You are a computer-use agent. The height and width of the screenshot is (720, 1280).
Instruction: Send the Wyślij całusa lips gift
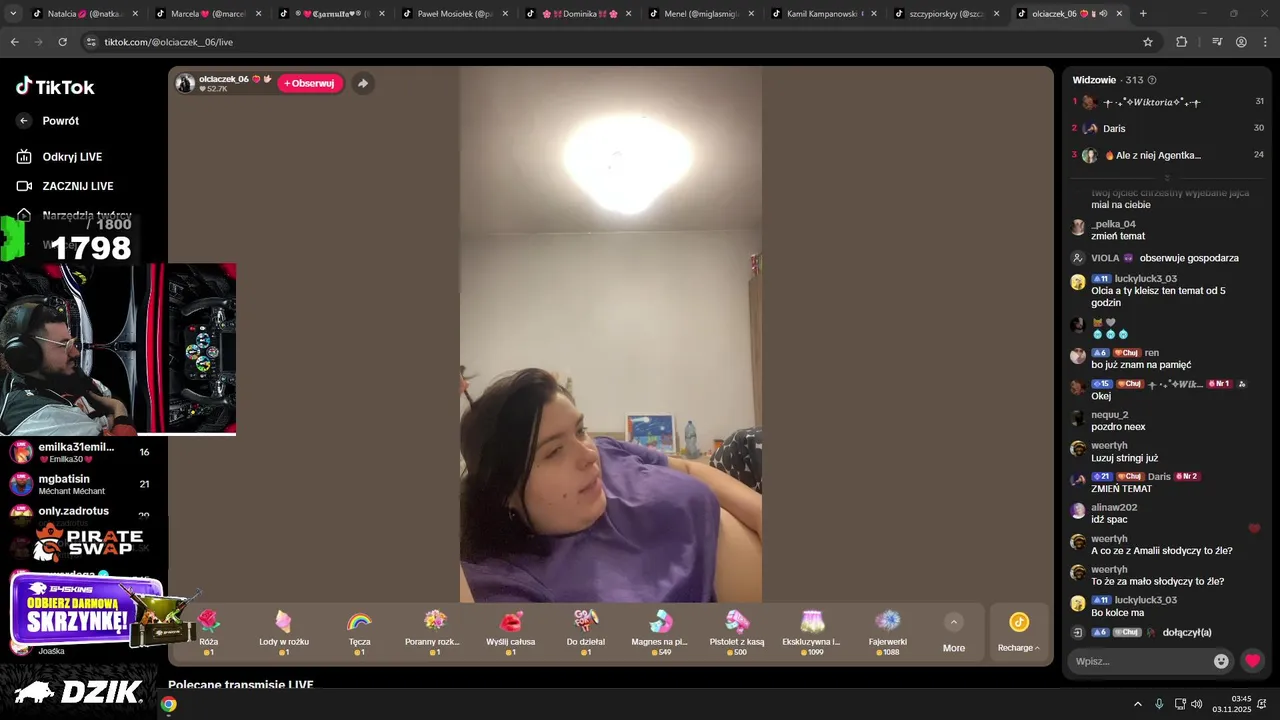(510, 632)
